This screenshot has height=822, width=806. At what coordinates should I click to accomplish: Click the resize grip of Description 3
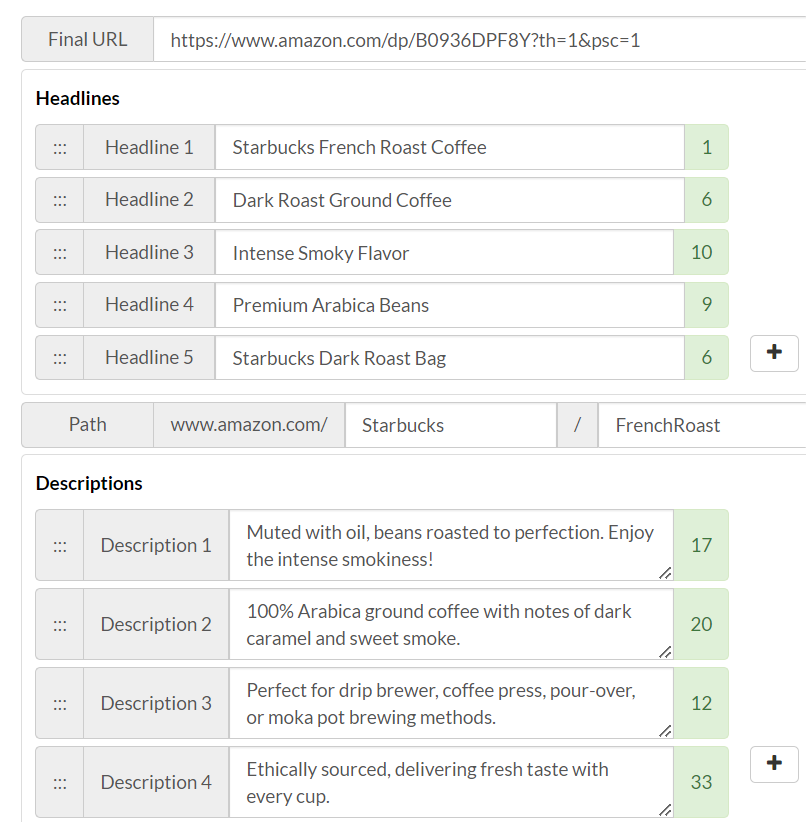pyautogui.click(x=665, y=731)
